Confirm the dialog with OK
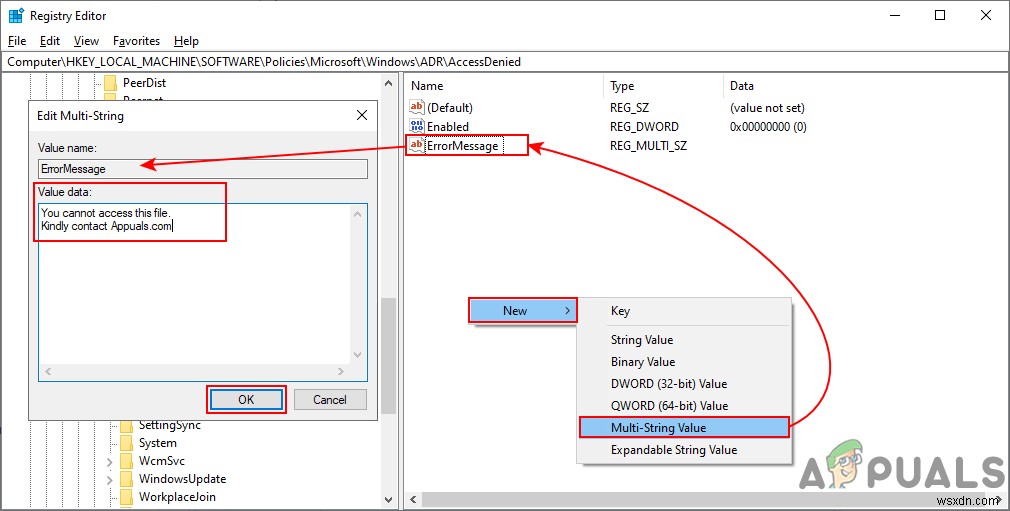Image resolution: width=1010 pixels, height=511 pixels. pyautogui.click(x=246, y=400)
